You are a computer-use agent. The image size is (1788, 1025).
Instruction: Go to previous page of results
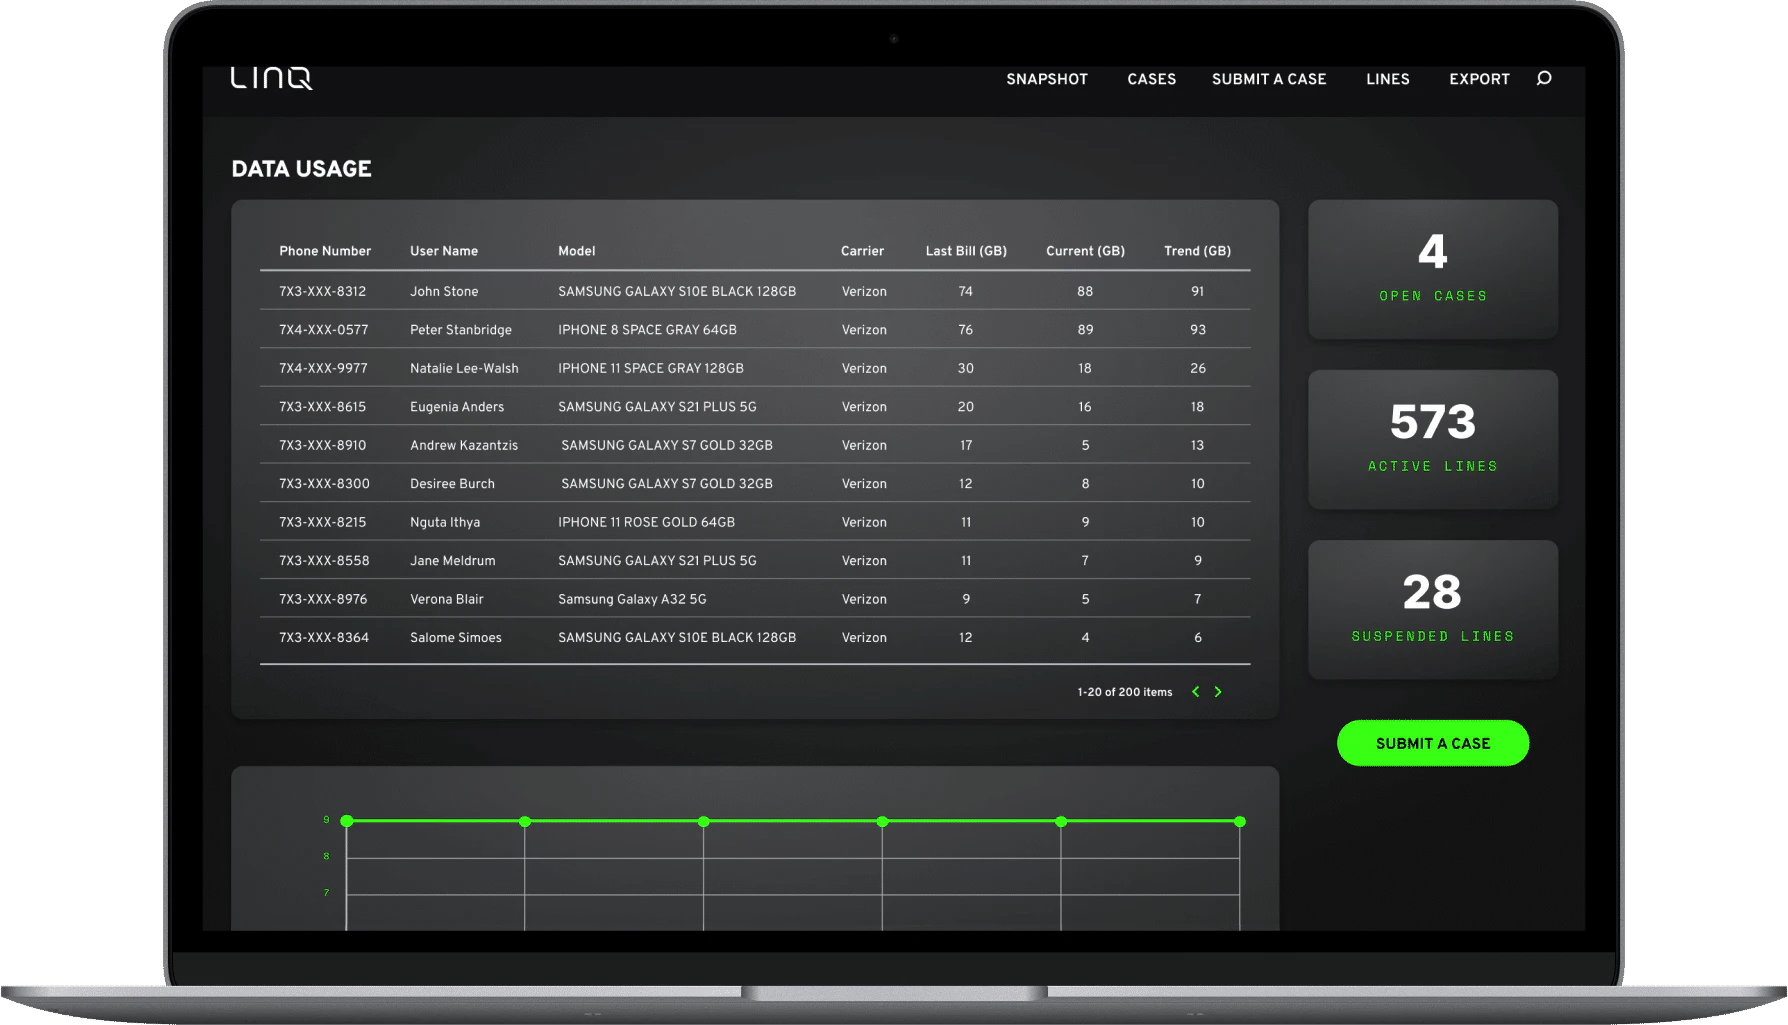[1195, 691]
